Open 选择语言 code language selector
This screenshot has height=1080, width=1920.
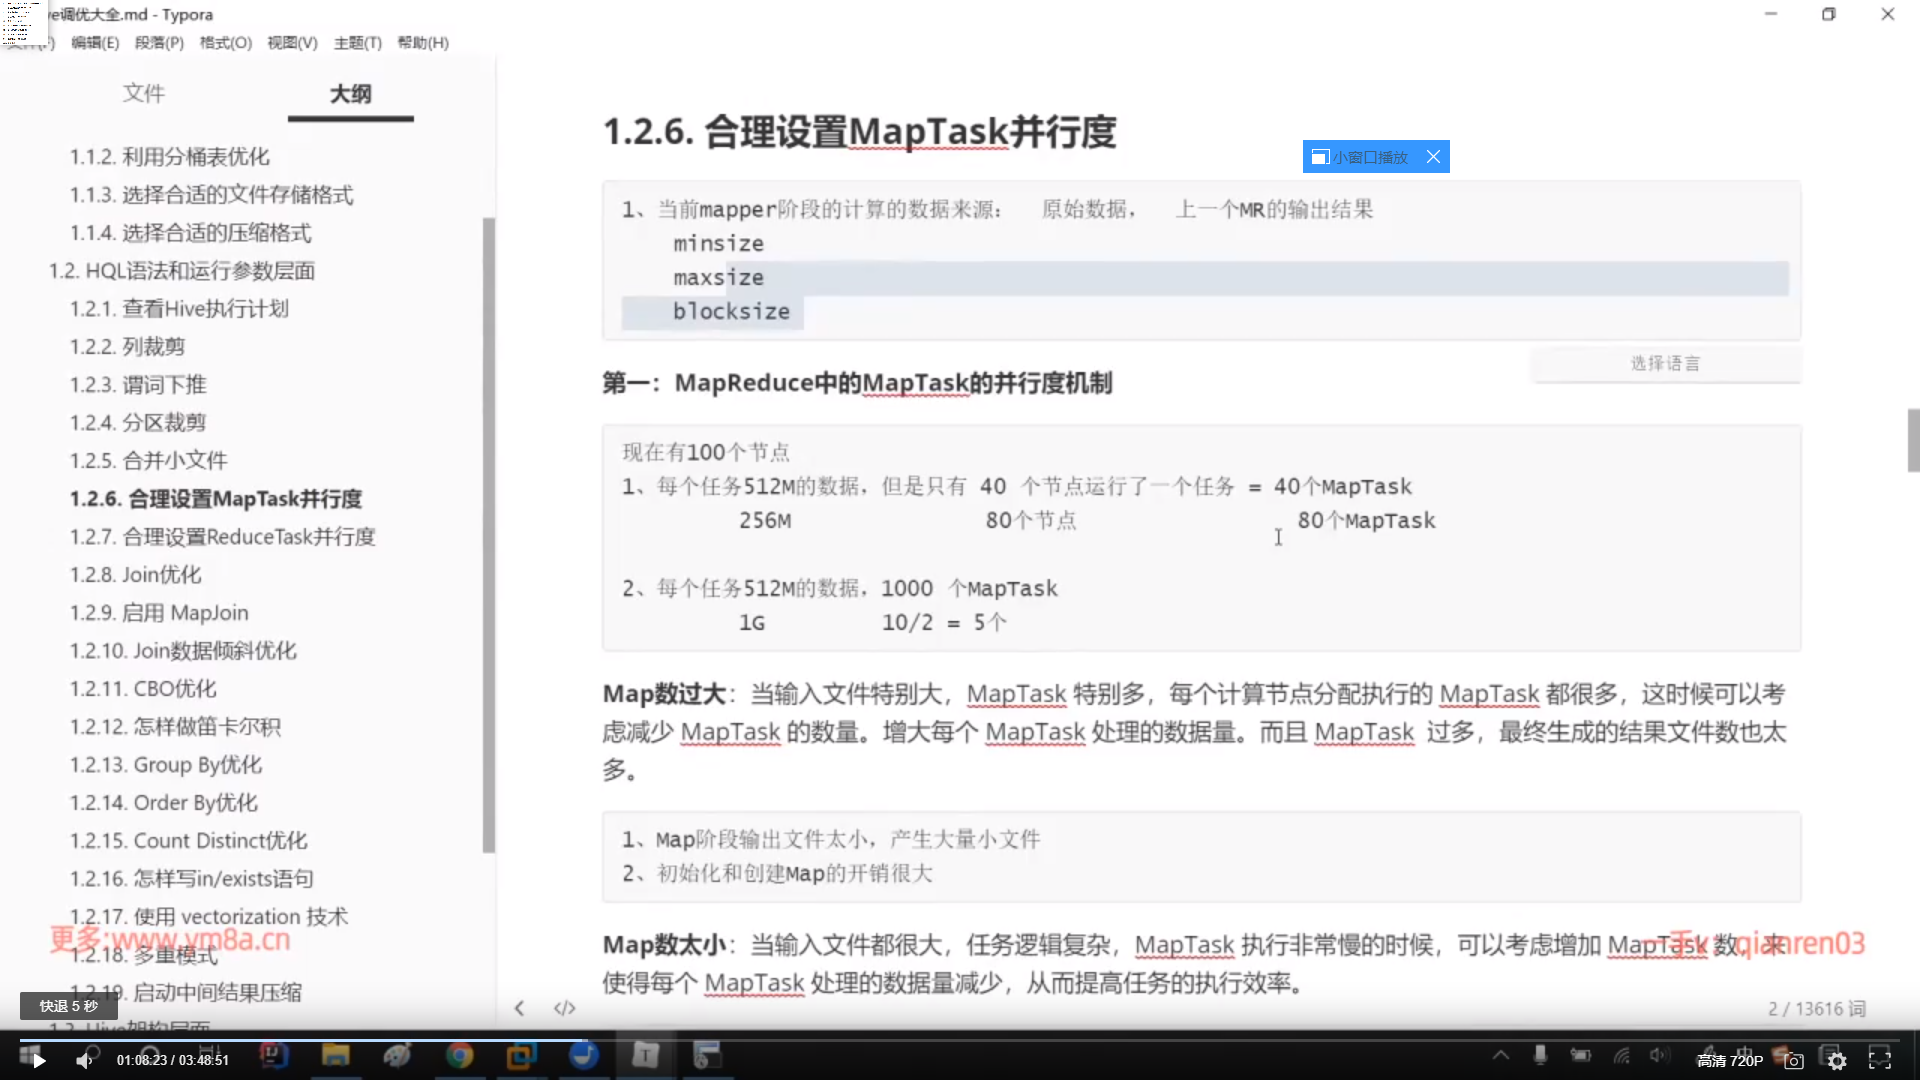tap(1665, 364)
